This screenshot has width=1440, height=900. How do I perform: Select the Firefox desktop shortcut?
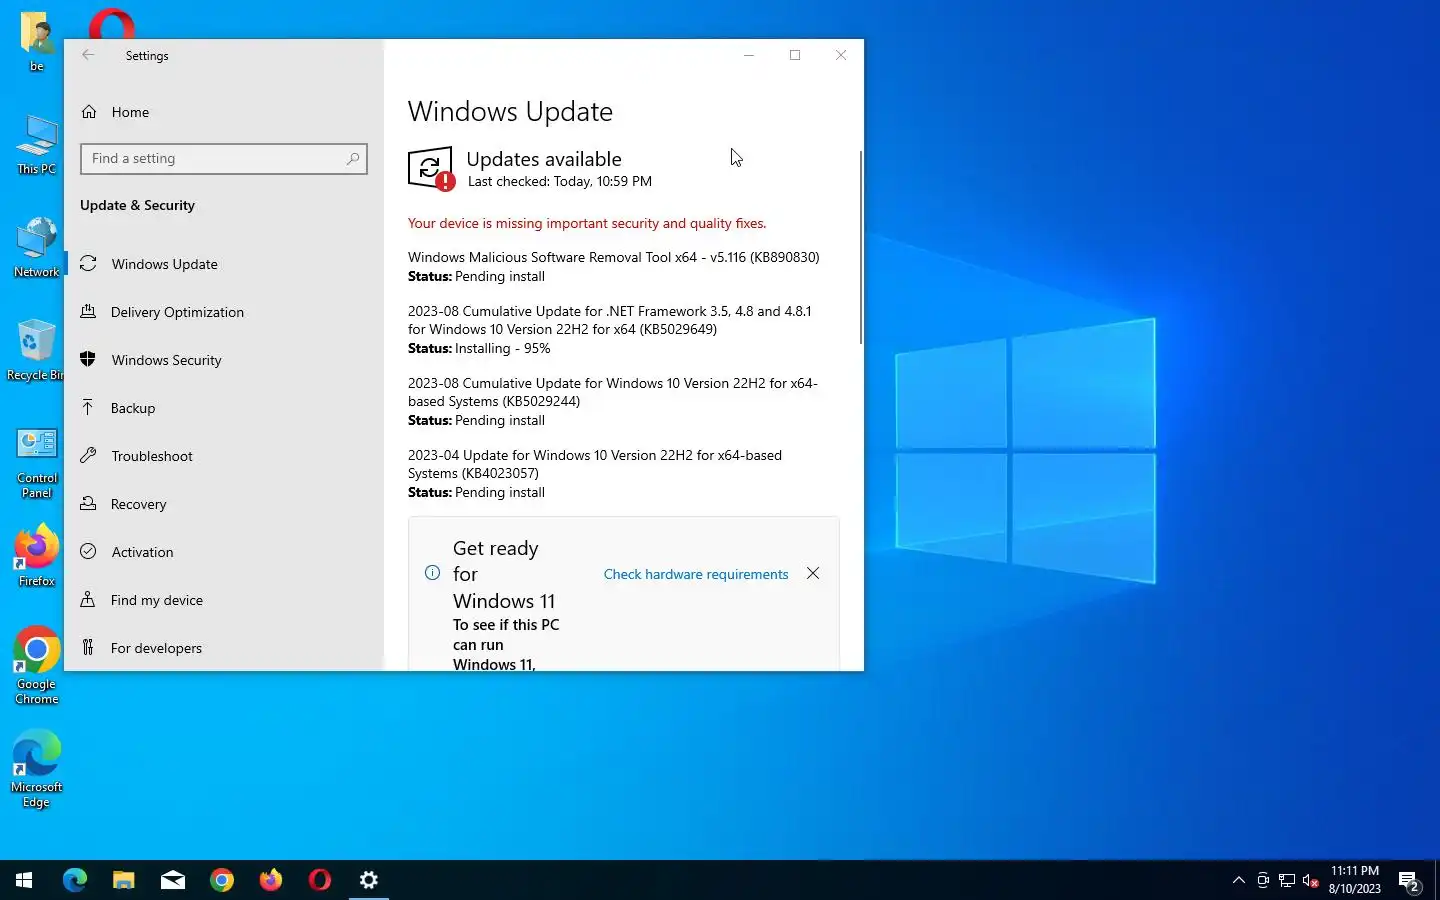(37, 555)
